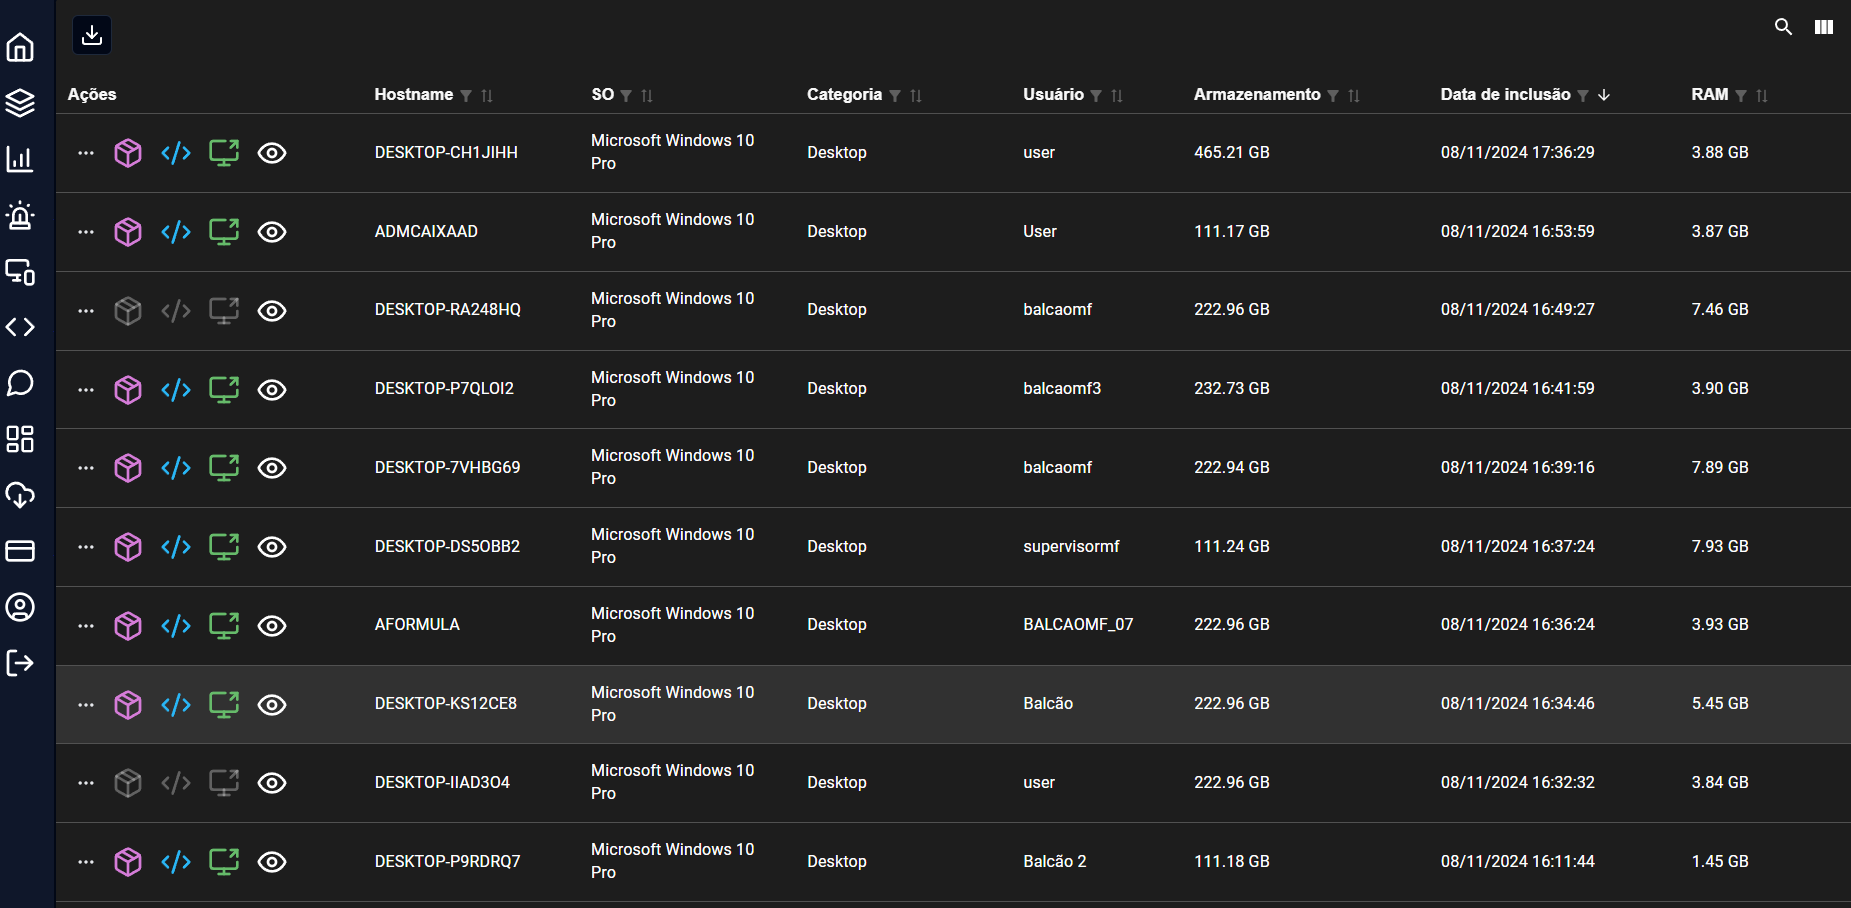The width and height of the screenshot is (1851, 908).
Task: Open the user profile sidebar icon
Action: coord(20,607)
